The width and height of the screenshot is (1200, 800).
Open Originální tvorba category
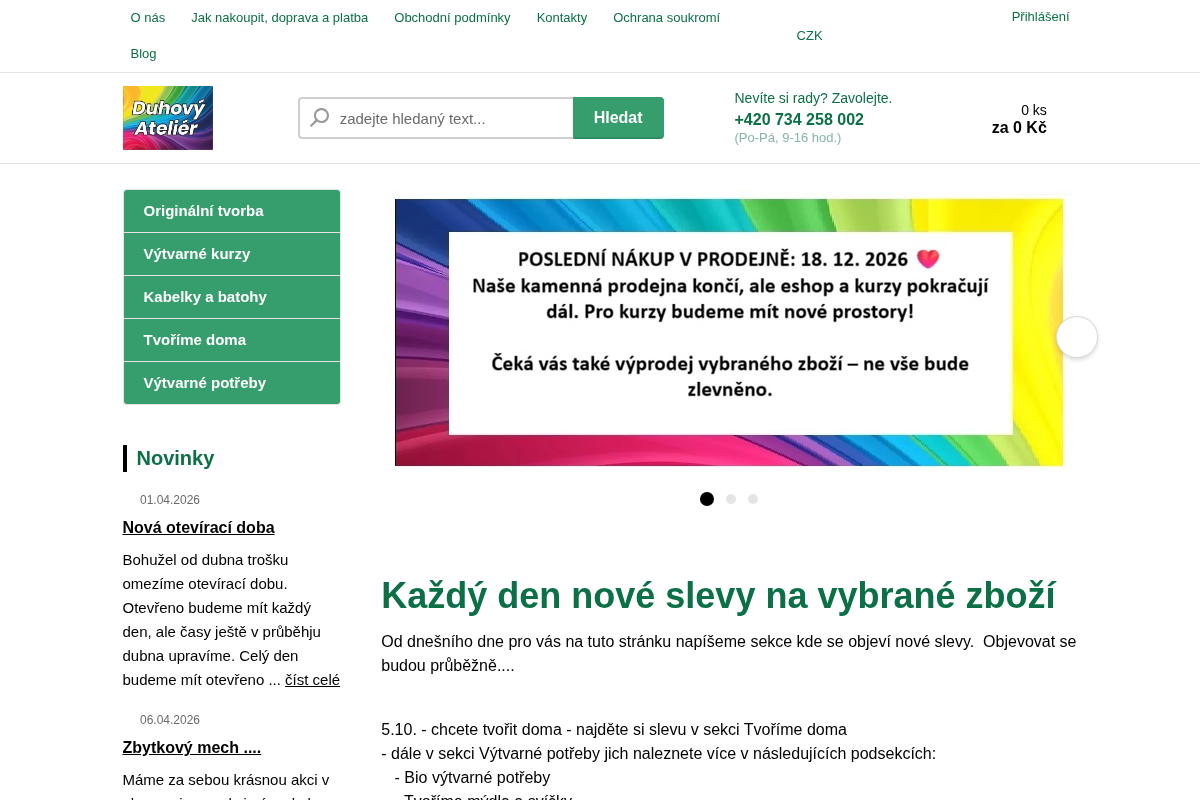232,211
